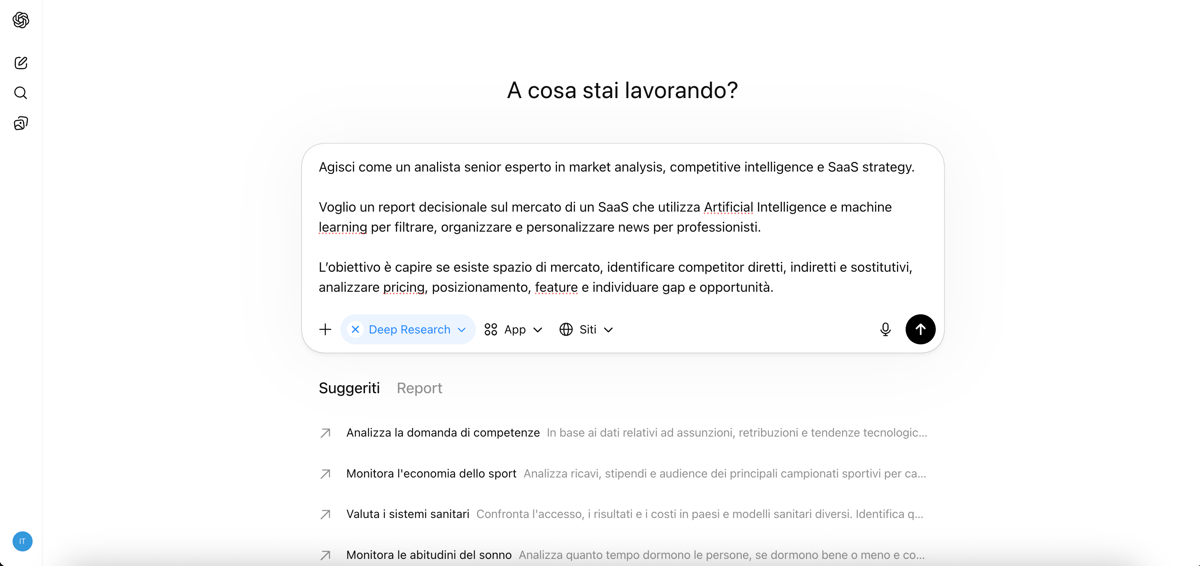
Task: Click arrow icon beside 'Valuta i sistemi sanitari'
Action: pyautogui.click(x=325, y=514)
